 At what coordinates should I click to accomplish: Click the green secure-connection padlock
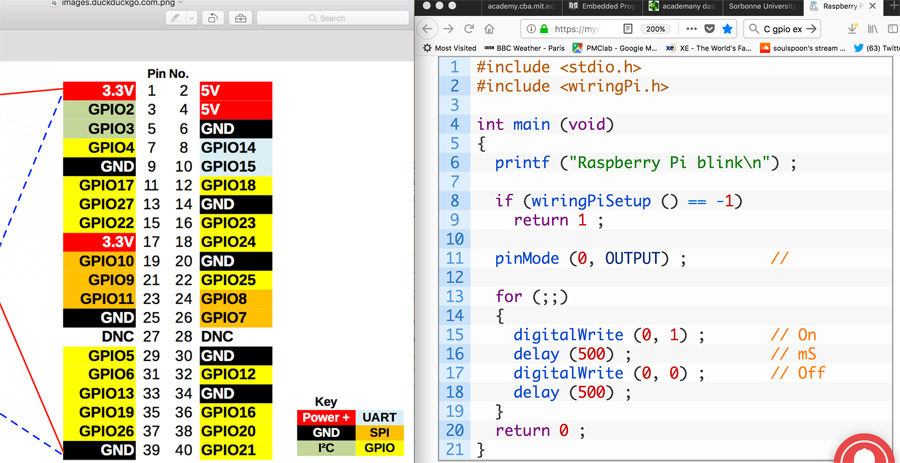tap(543, 29)
